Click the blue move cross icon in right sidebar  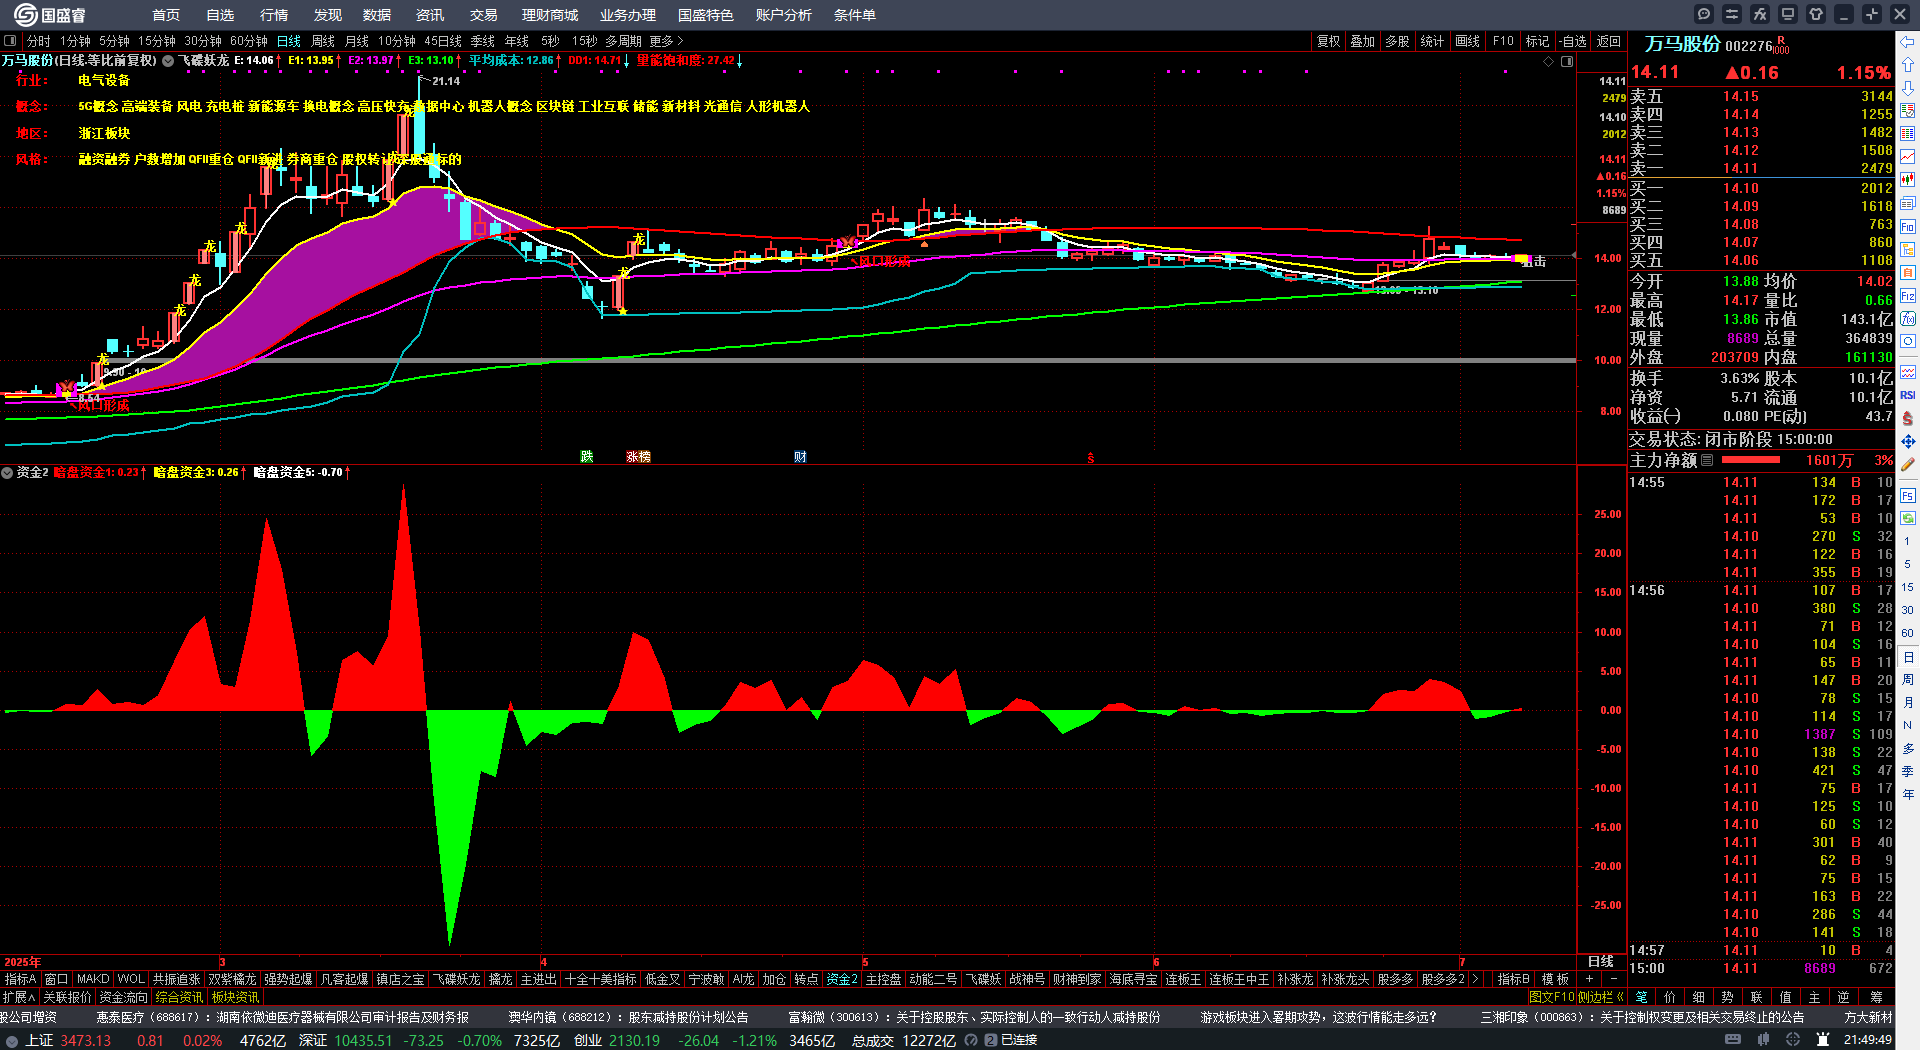click(x=1908, y=441)
